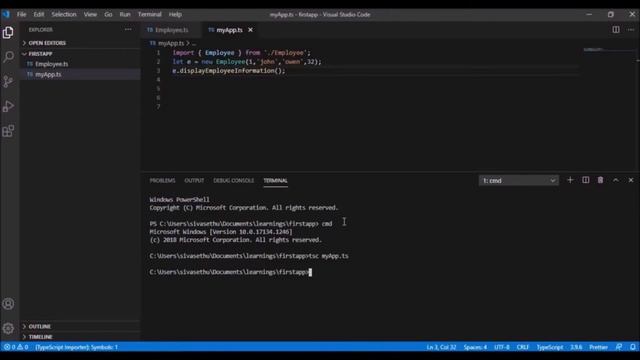This screenshot has height=360, width=640.
Task: Focus the terminal command prompt line
Action: pyautogui.click(x=231, y=272)
